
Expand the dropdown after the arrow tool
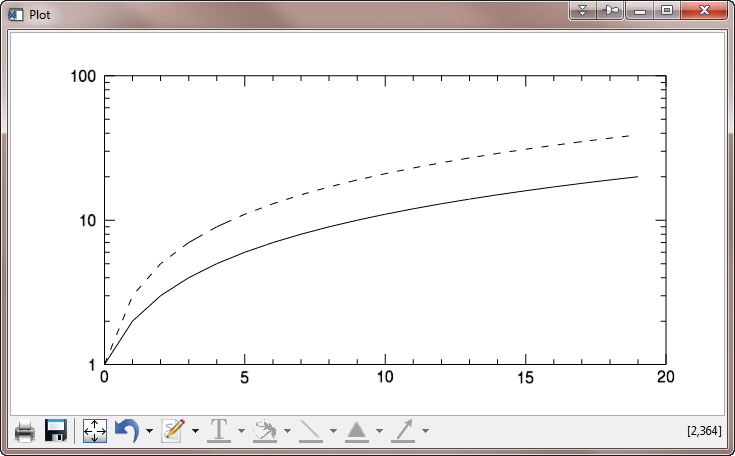click(425, 432)
